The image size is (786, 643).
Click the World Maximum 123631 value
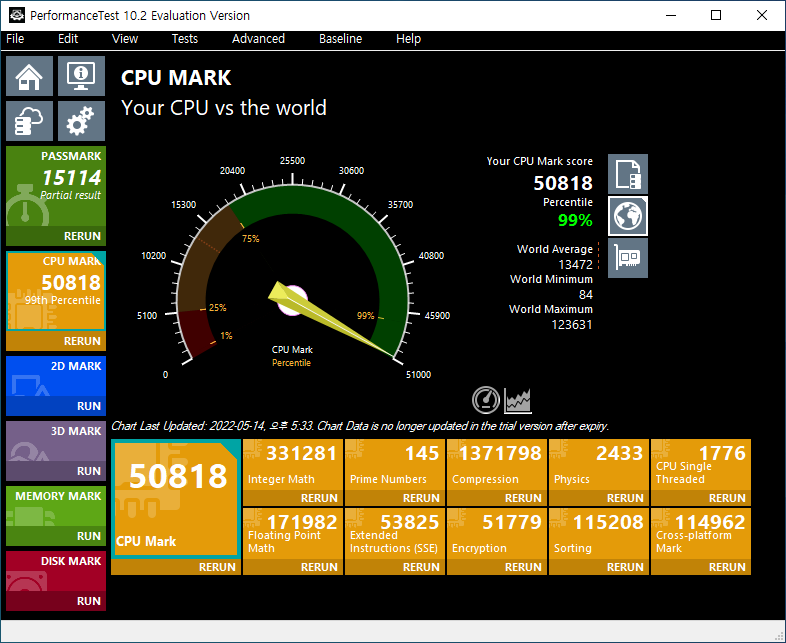click(x=572, y=325)
